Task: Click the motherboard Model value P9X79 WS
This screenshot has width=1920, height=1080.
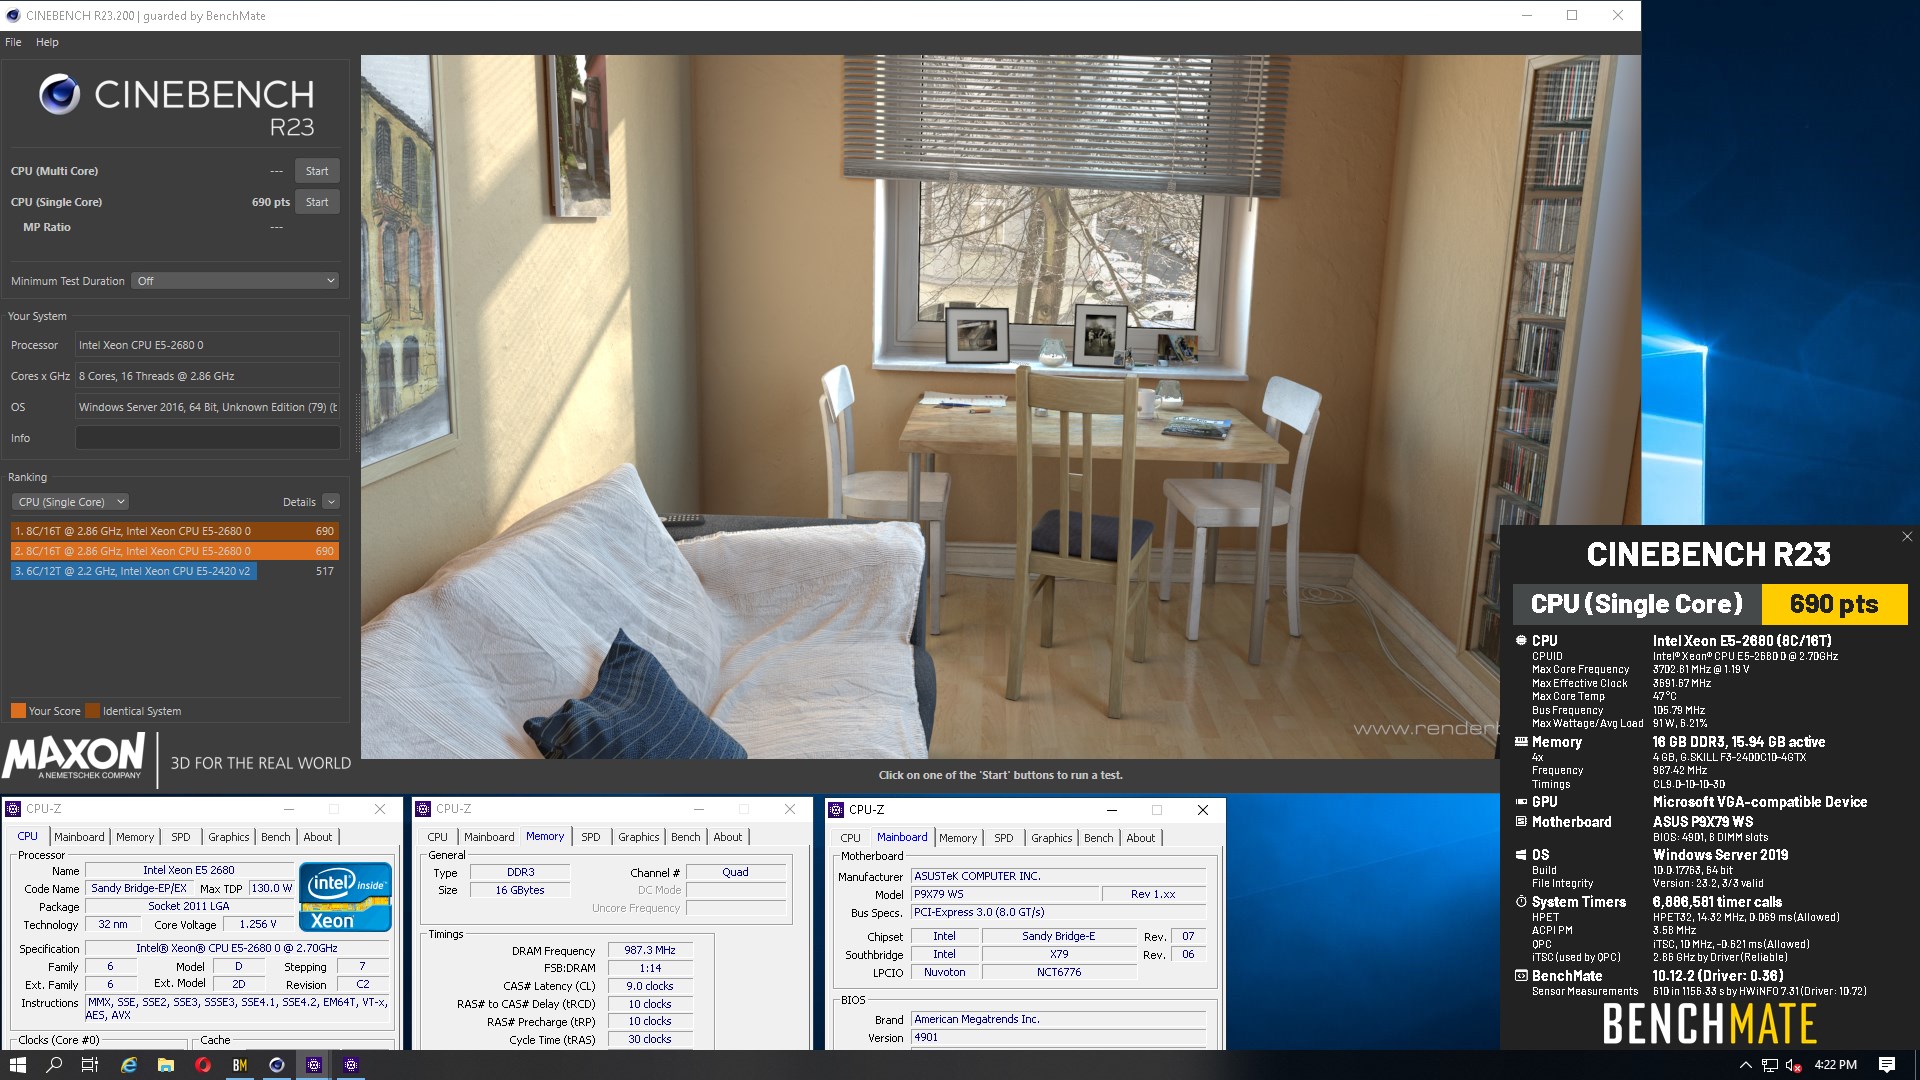Action: point(1004,894)
